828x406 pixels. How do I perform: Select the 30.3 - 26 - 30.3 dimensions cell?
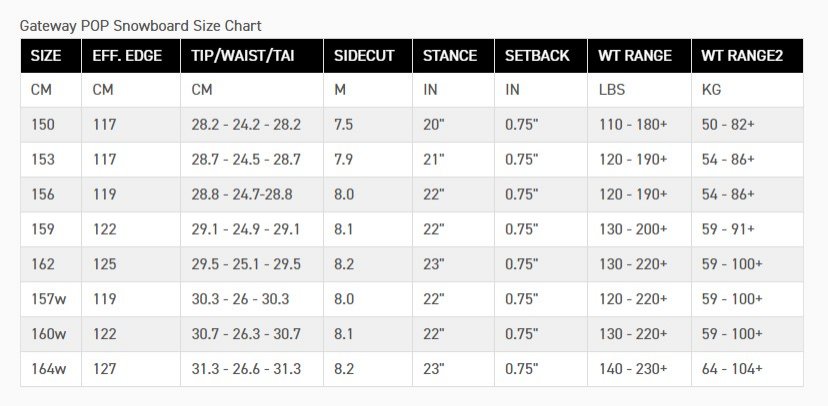252,299
